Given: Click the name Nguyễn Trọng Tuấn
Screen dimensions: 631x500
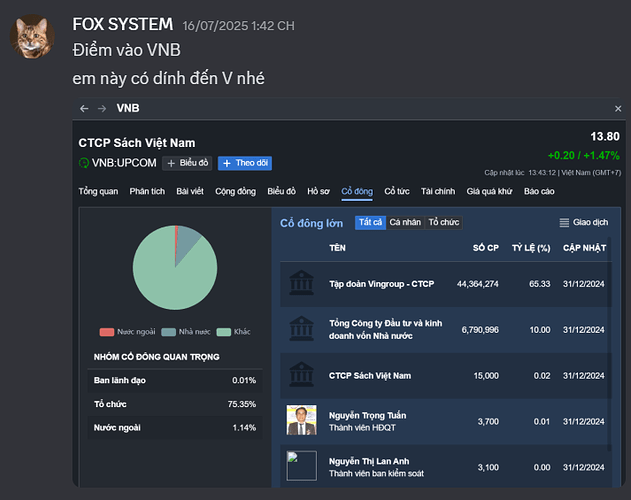Looking at the screenshot, I should click(367, 415).
